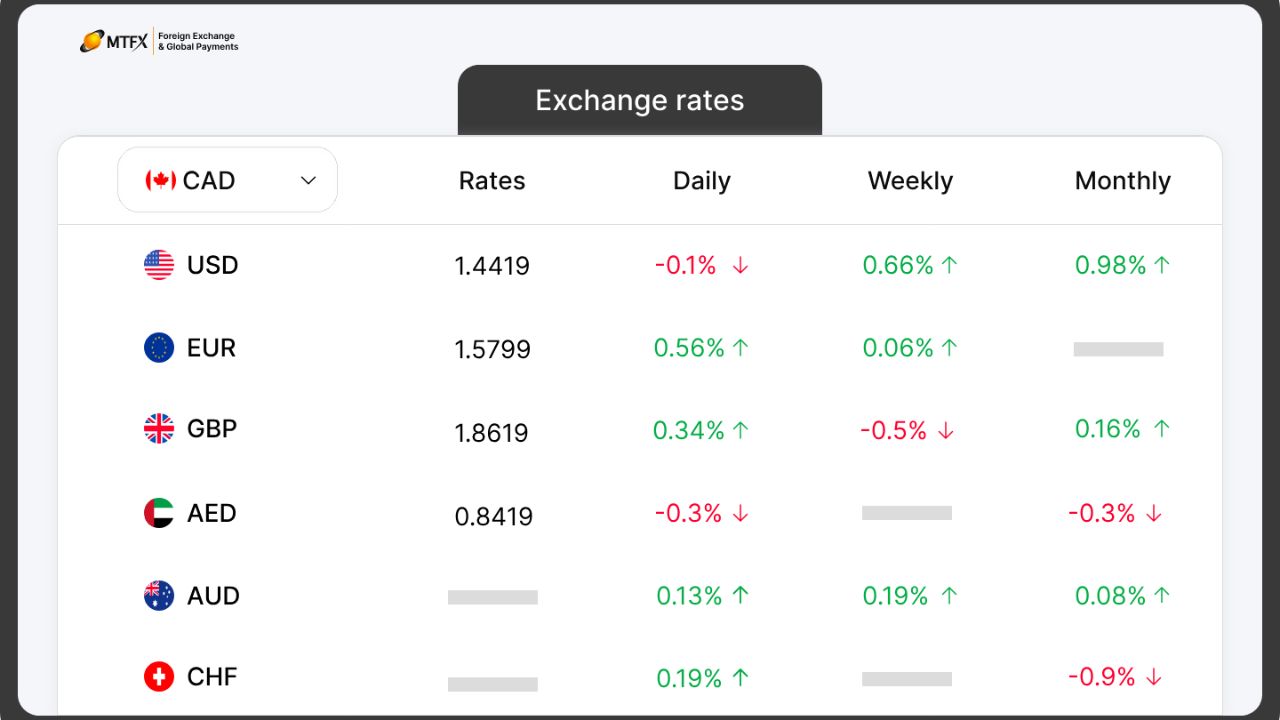Select the EUR European Union flag icon
Image resolution: width=1280 pixels, height=720 pixels.
pos(158,348)
